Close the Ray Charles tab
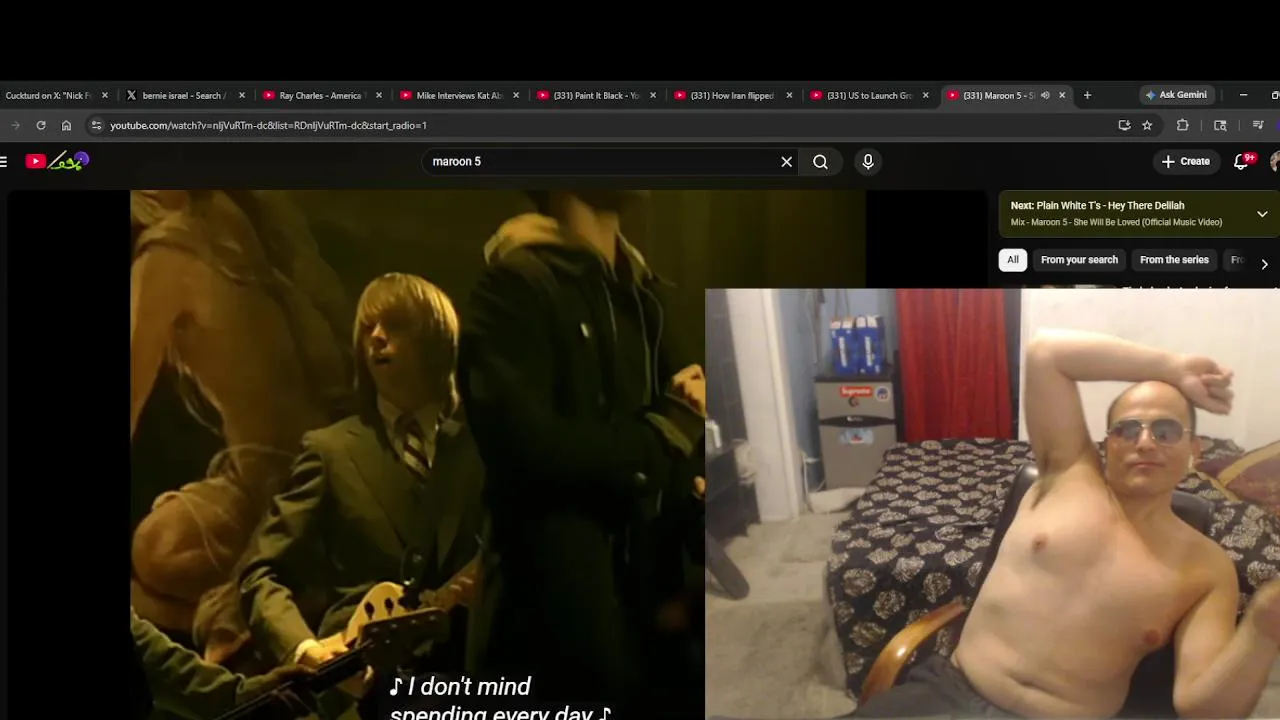The height and width of the screenshot is (720, 1280). tap(379, 95)
